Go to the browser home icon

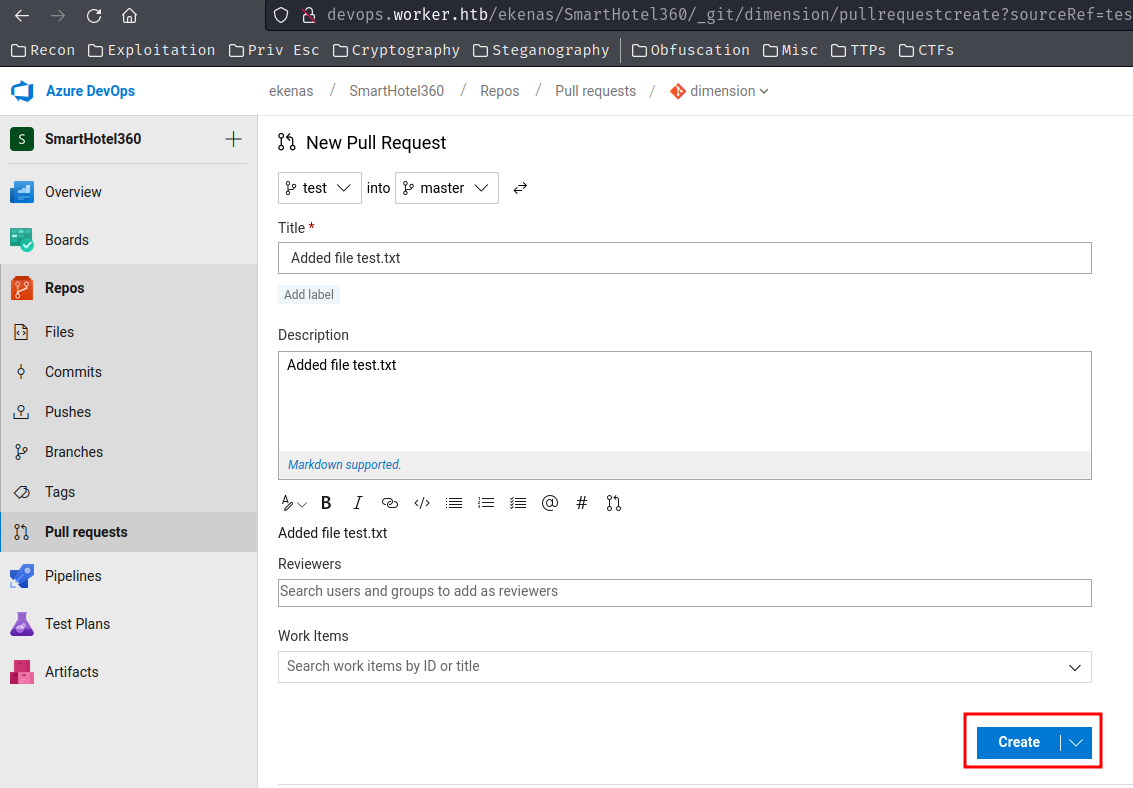pos(129,15)
